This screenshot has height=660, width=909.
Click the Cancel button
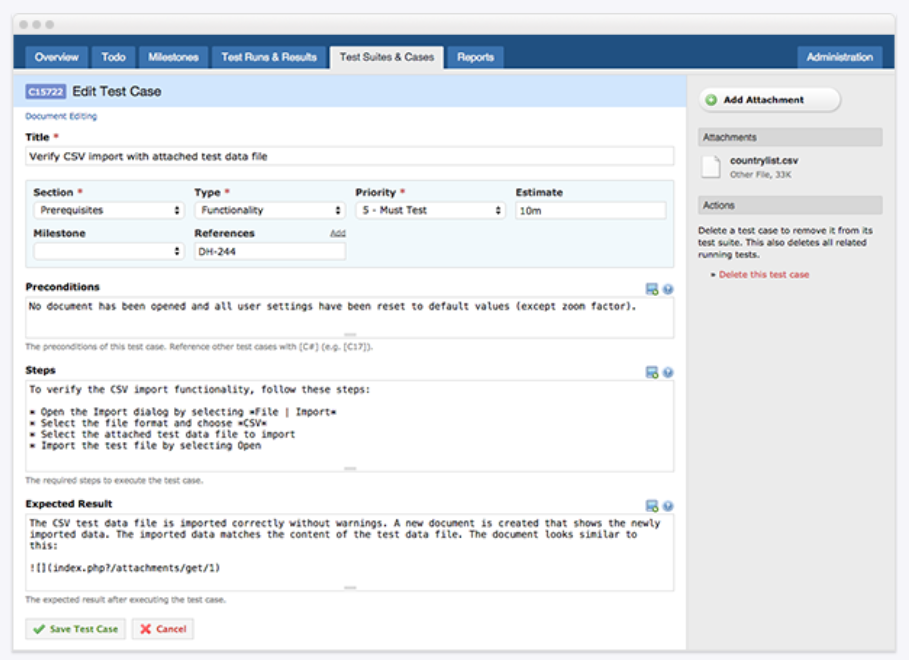162,629
